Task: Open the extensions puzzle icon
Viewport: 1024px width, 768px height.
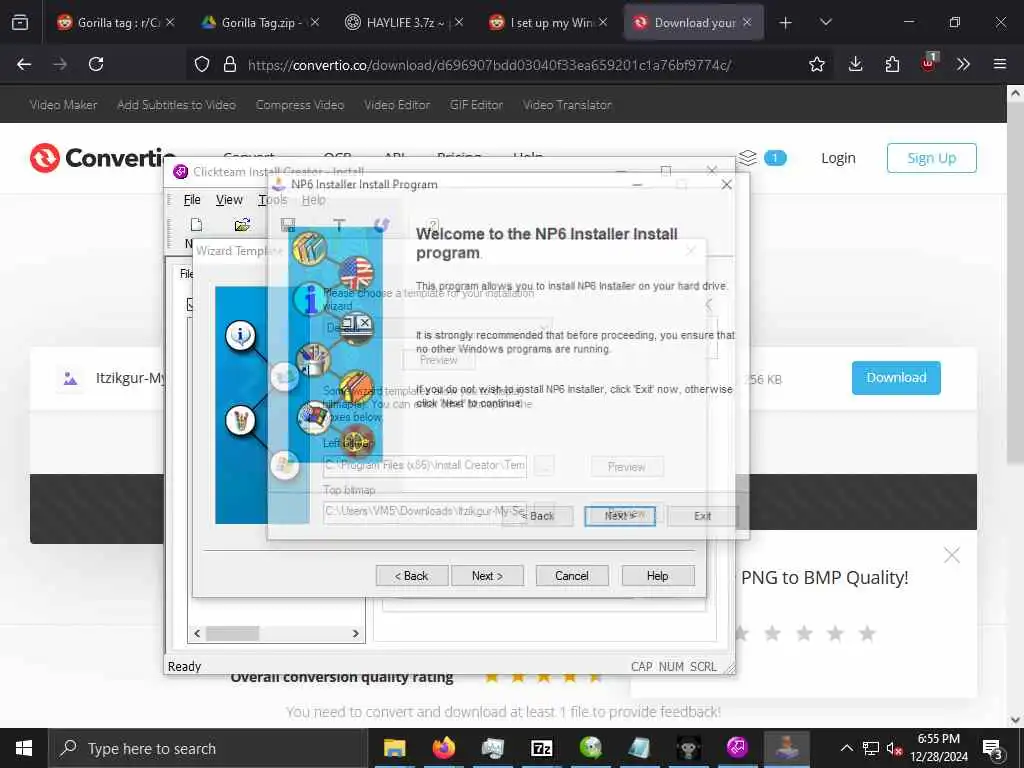Action: coord(892,64)
